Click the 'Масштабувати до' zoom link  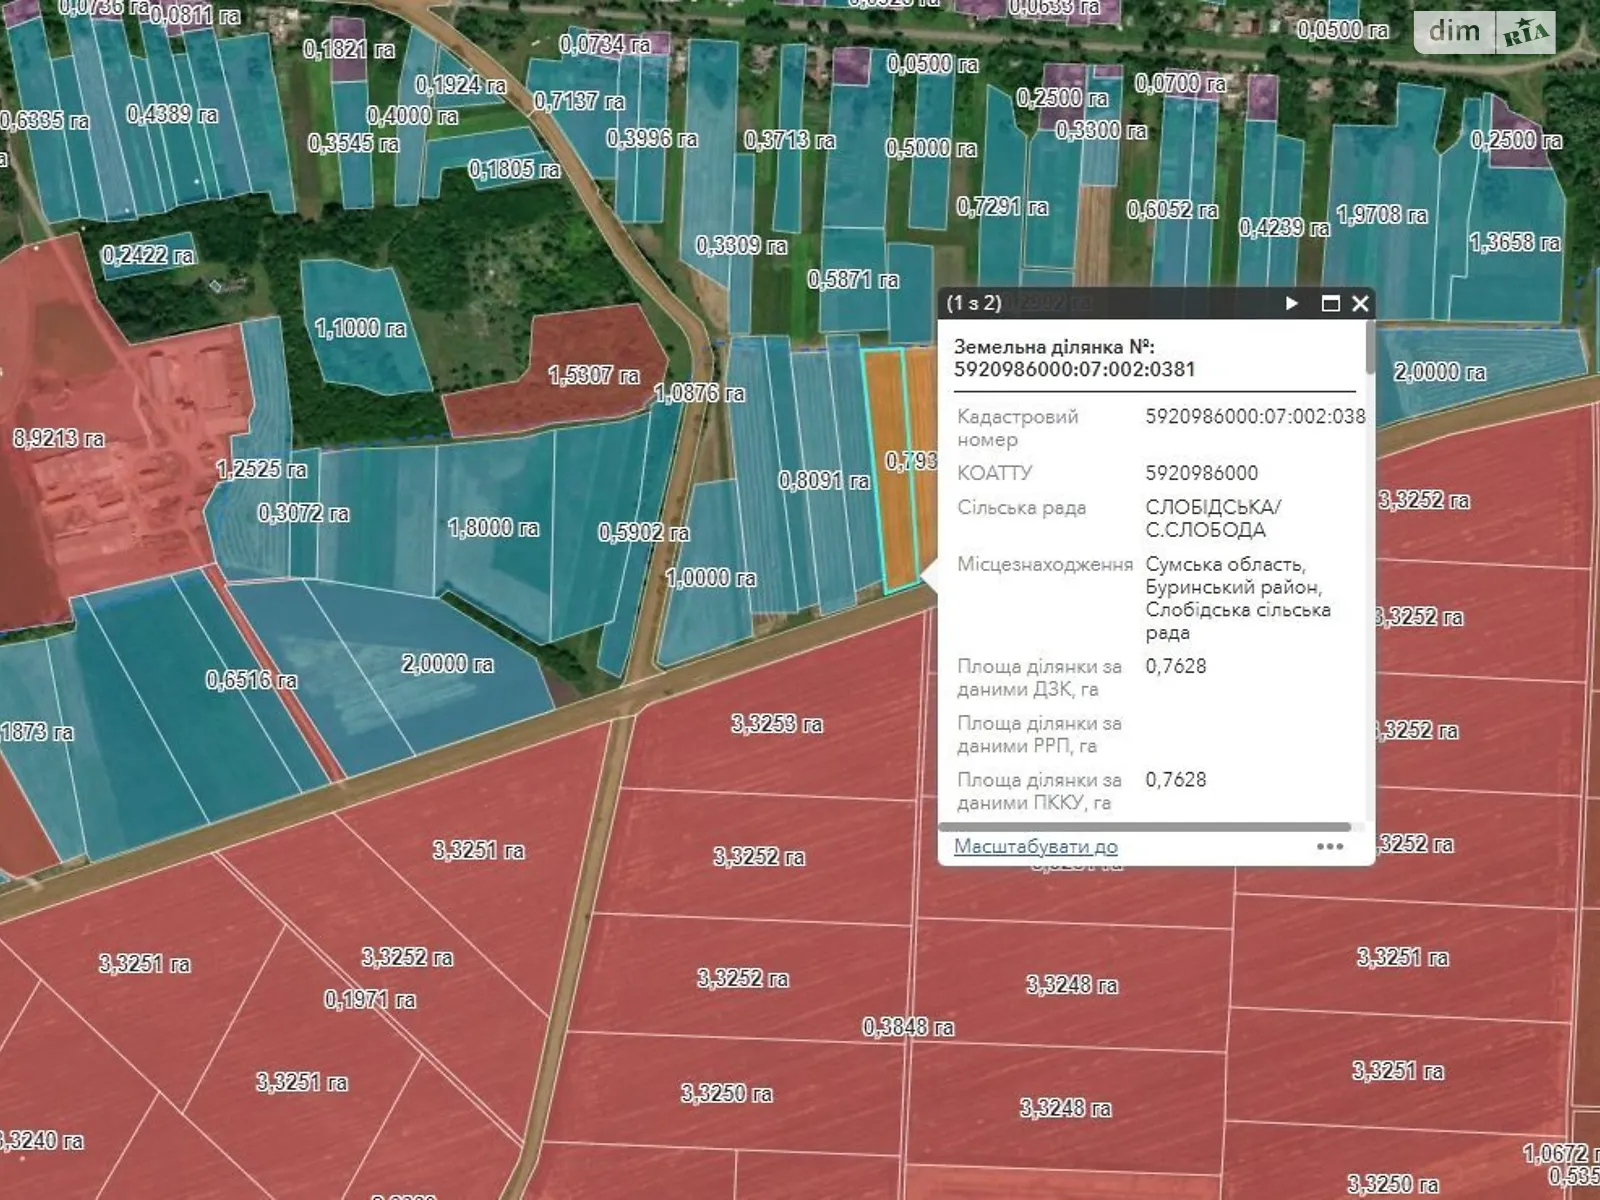(x=1035, y=846)
